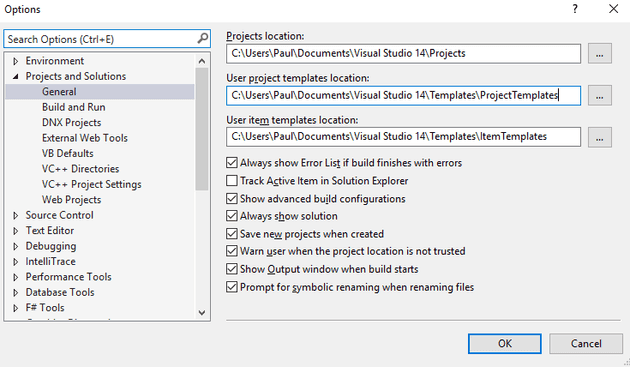This screenshot has width=630, height=367.
Task: Select Build and Run in the tree
Action: click(x=74, y=107)
